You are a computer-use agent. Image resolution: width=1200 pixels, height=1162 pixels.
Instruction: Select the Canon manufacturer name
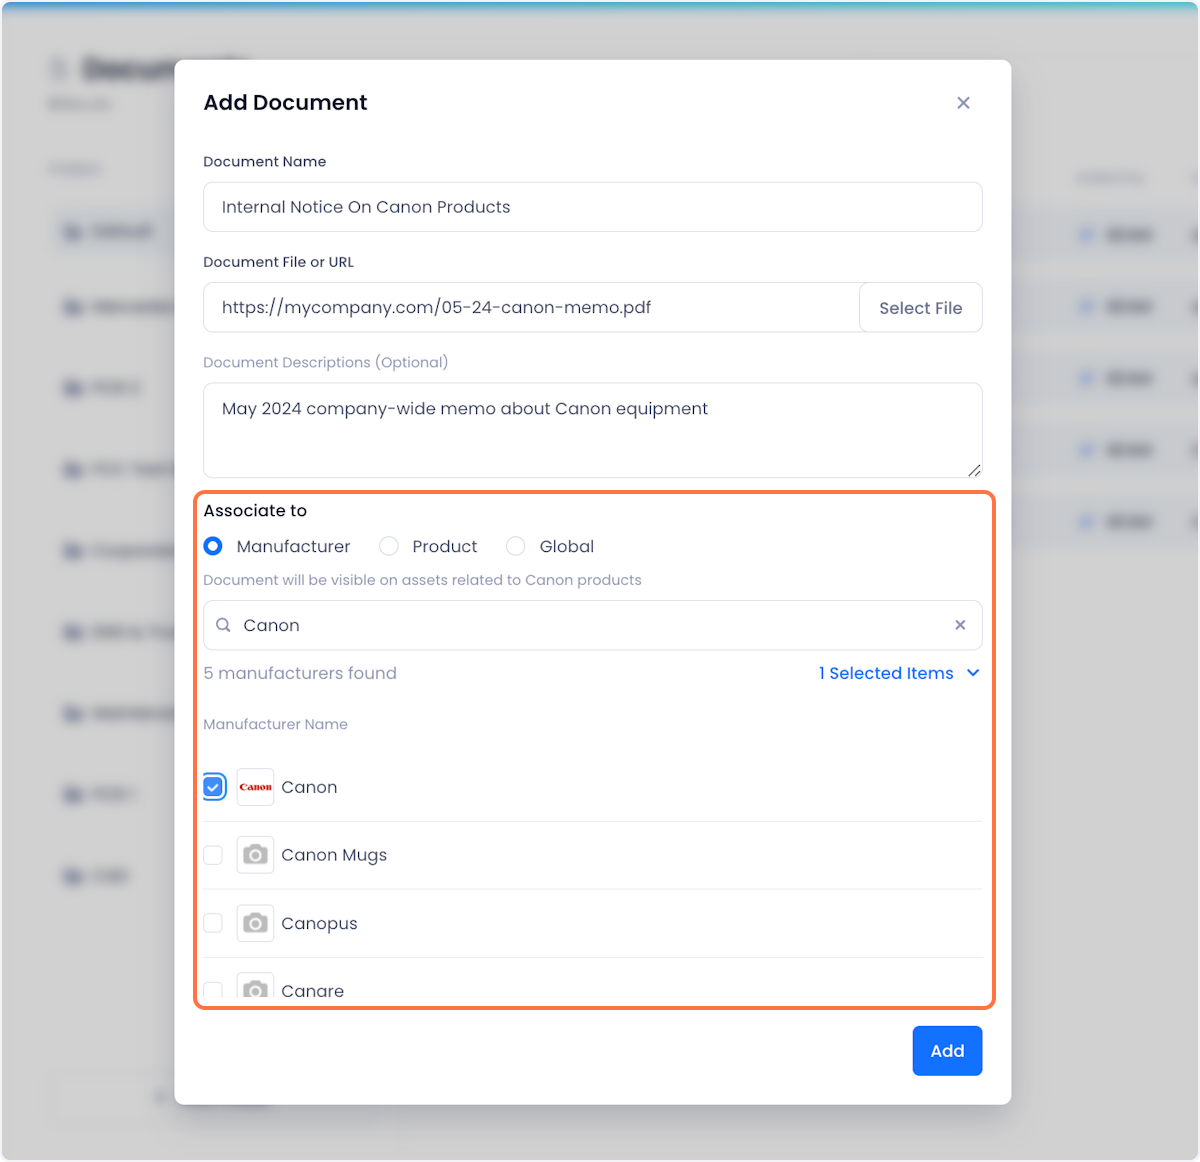309,787
